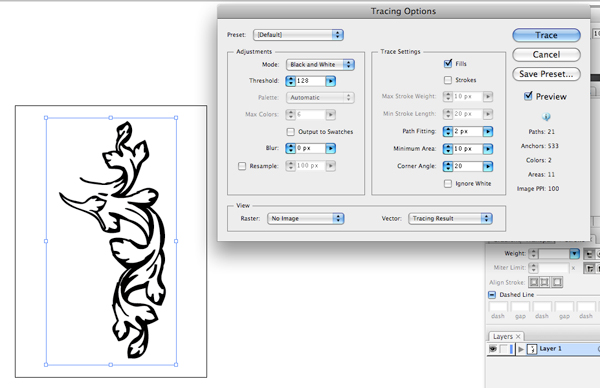This screenshot has width=600, height=388.
Task: Click the Corner Angle value field
Action: click(468, 166)
